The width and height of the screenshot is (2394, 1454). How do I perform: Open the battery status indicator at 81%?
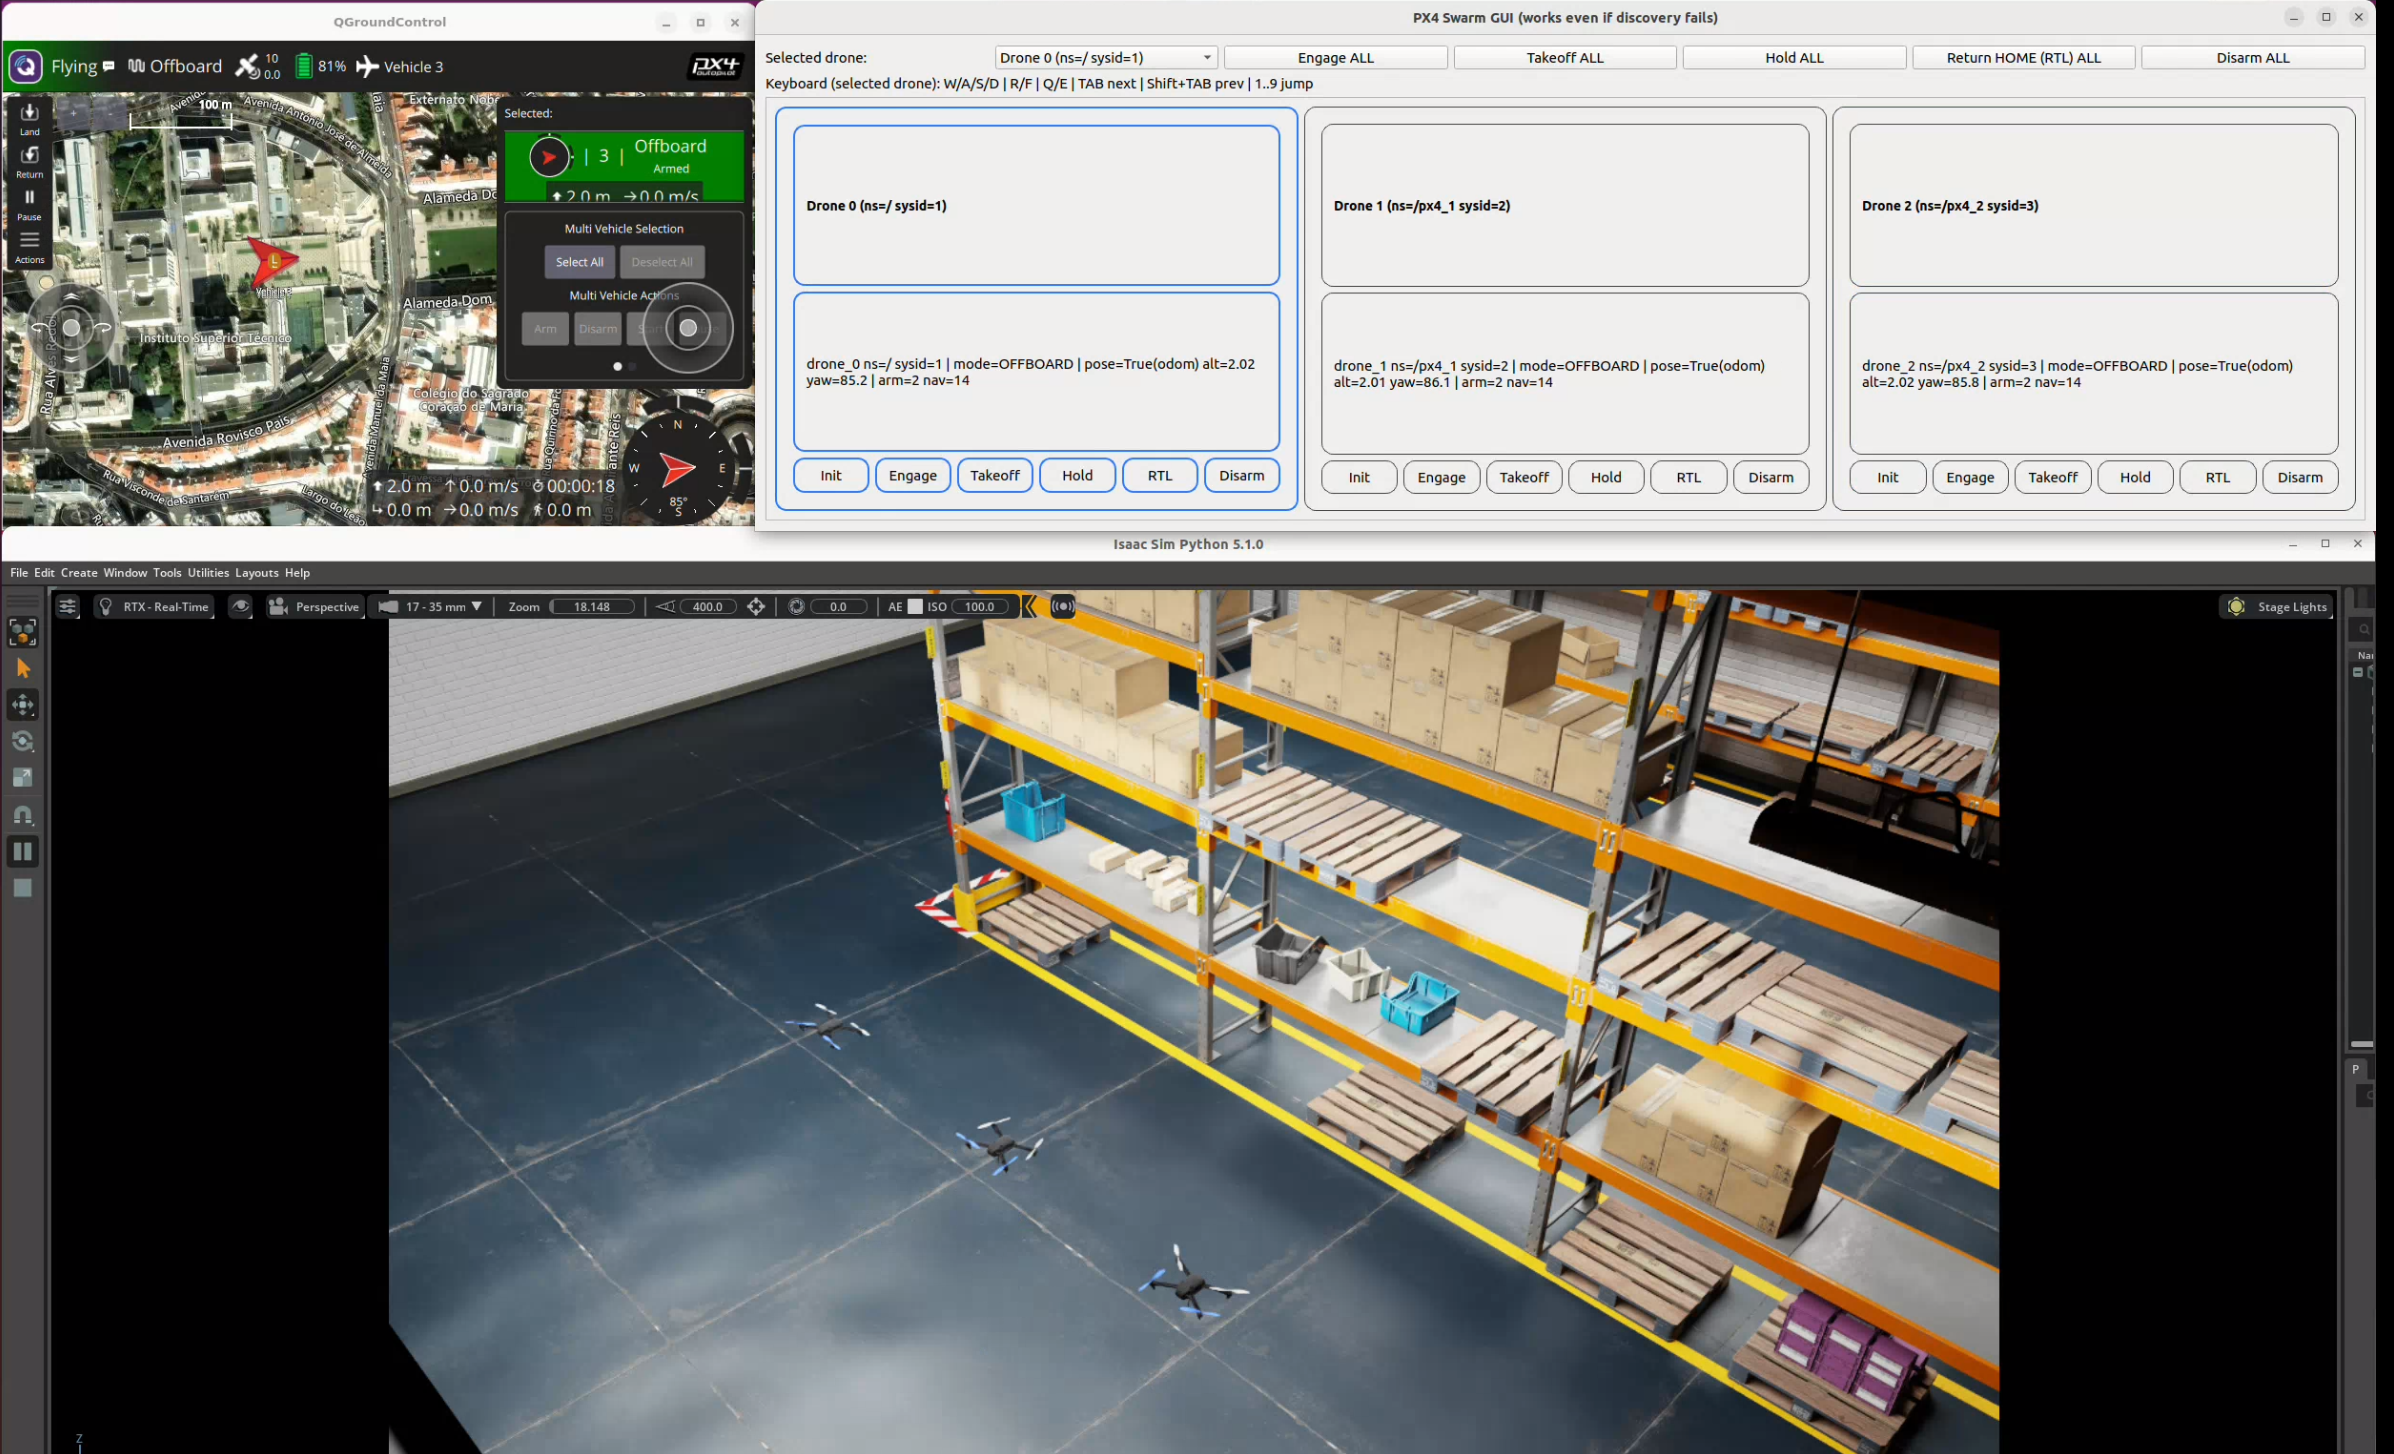(x=320, y=66)
